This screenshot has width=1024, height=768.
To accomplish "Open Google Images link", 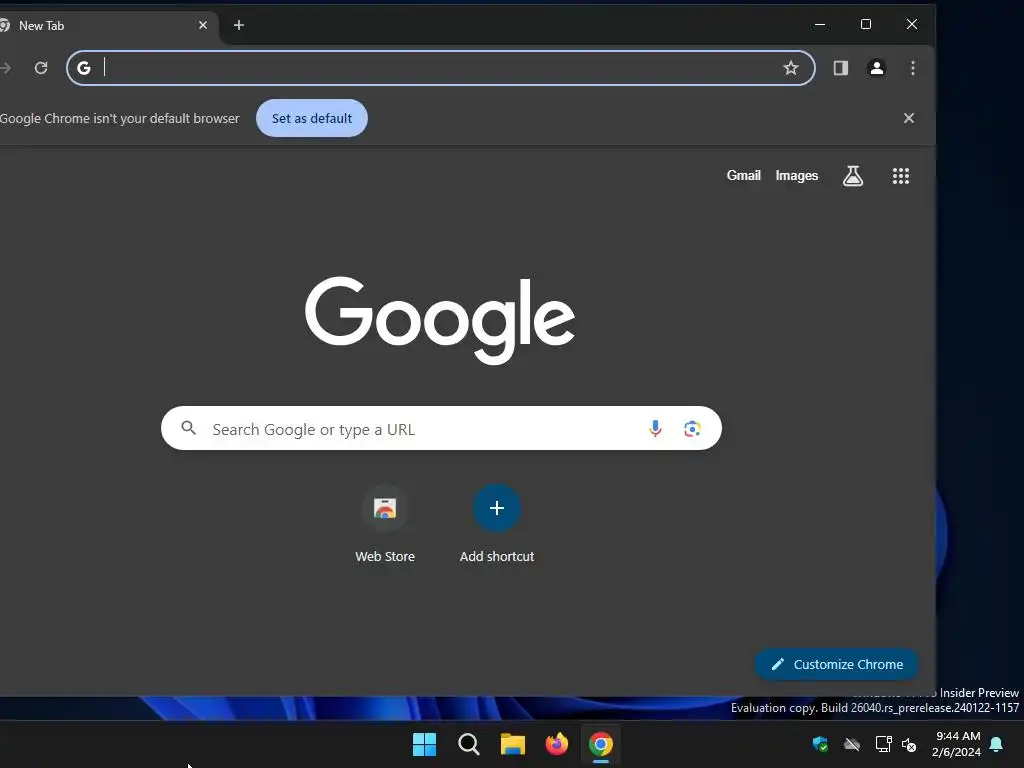I will 797,176.
